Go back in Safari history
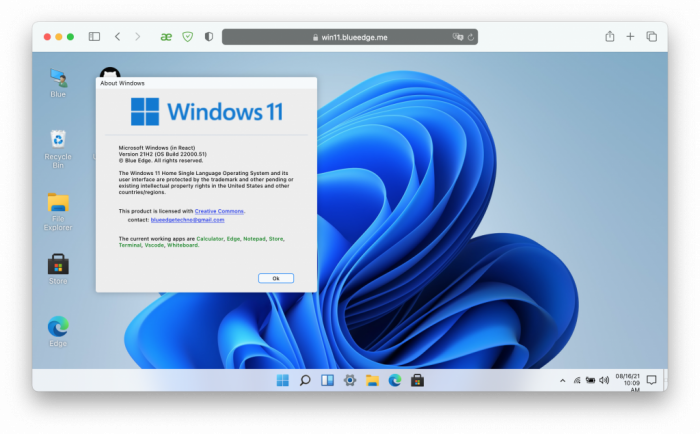This screenshot has width=700, height=434. tap(117, 37)
